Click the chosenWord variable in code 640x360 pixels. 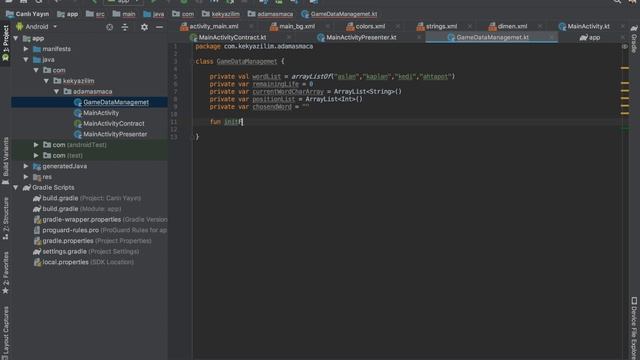coord(272,107)
